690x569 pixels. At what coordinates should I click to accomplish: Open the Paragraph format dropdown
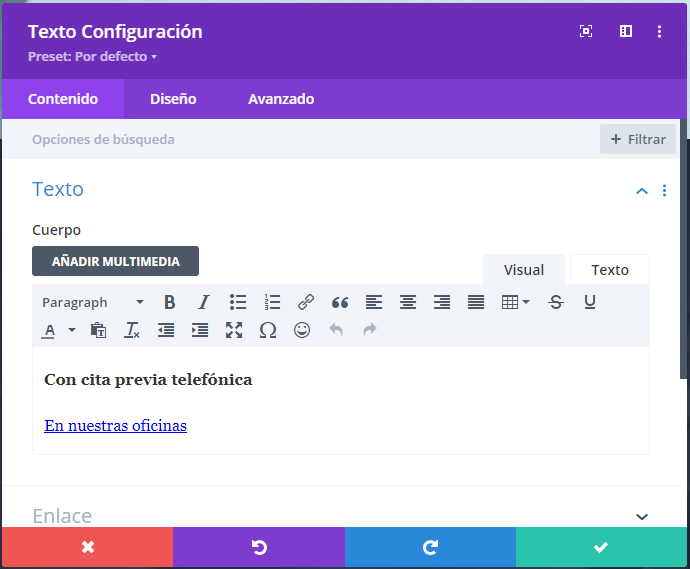pyautogui.click(x=93, y=302)
